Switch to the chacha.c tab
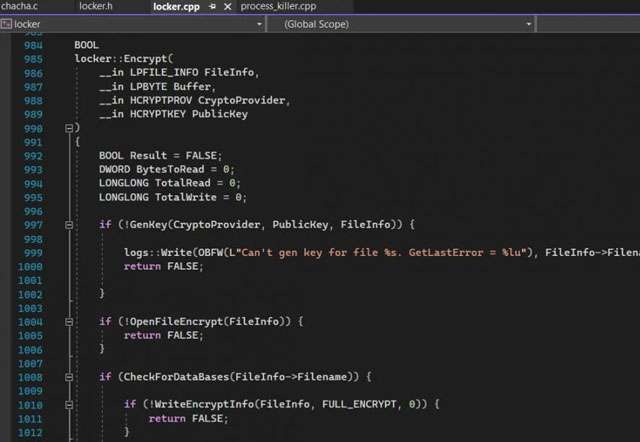640x442 pixels. (19, 6)
